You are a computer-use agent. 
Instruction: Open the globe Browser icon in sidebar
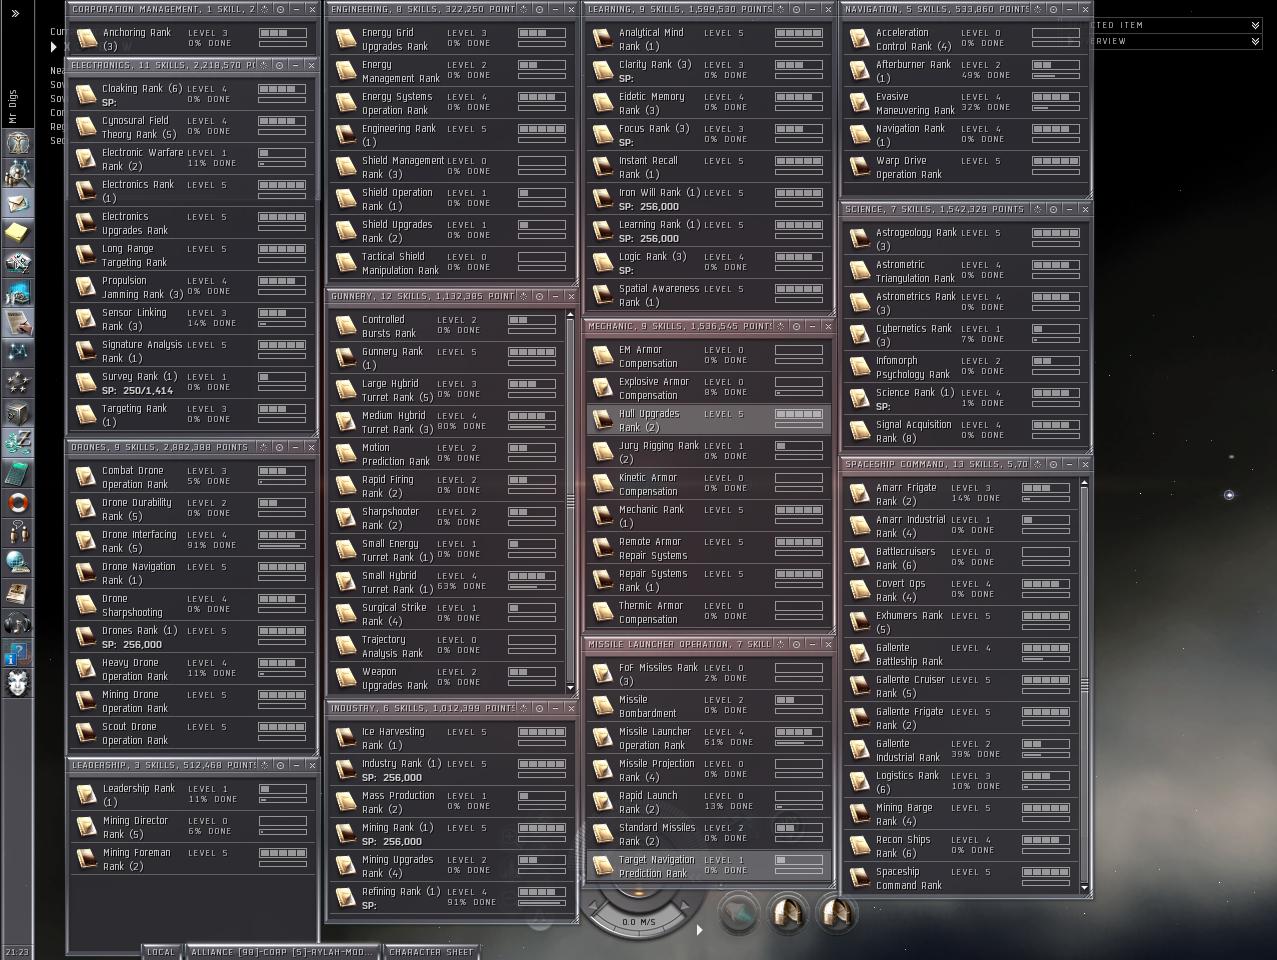click(x=18, y=563)
